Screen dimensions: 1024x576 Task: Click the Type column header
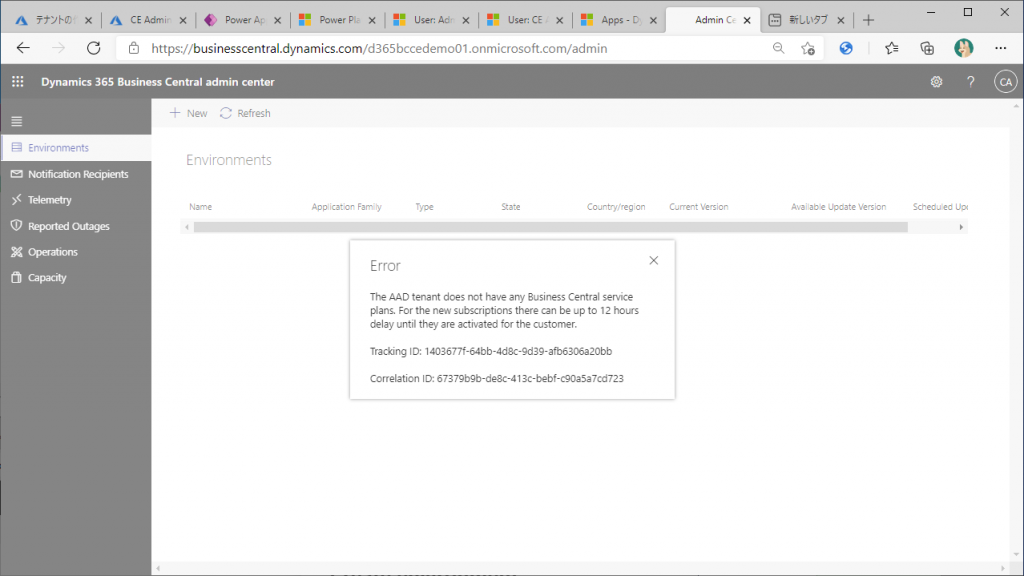pos(424,207)
